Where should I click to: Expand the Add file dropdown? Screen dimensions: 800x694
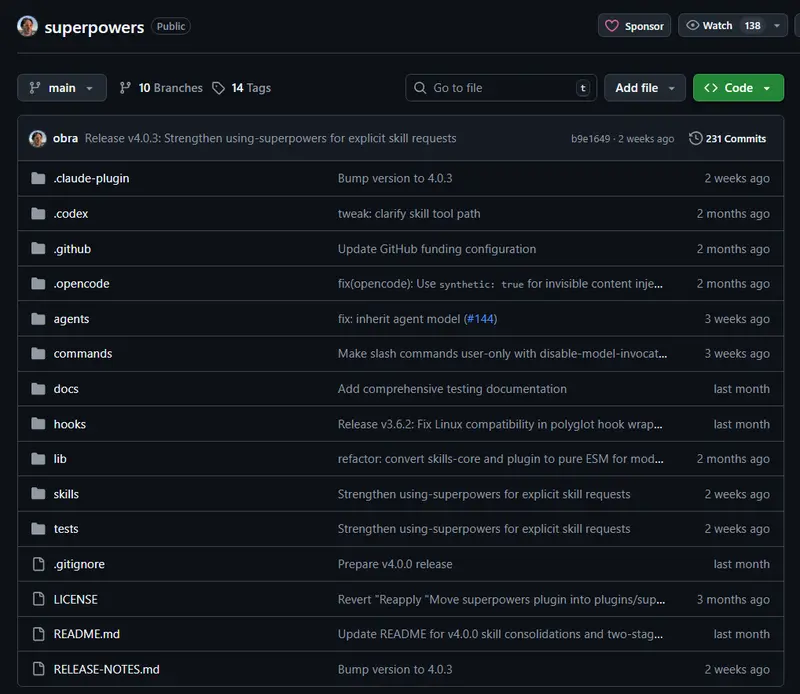tap(645, 88)
